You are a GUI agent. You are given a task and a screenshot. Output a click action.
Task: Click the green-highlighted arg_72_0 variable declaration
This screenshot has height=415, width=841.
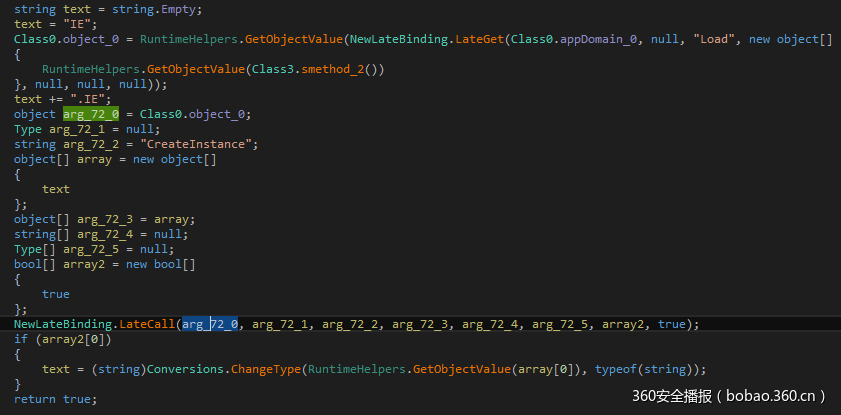click(91, 114)
